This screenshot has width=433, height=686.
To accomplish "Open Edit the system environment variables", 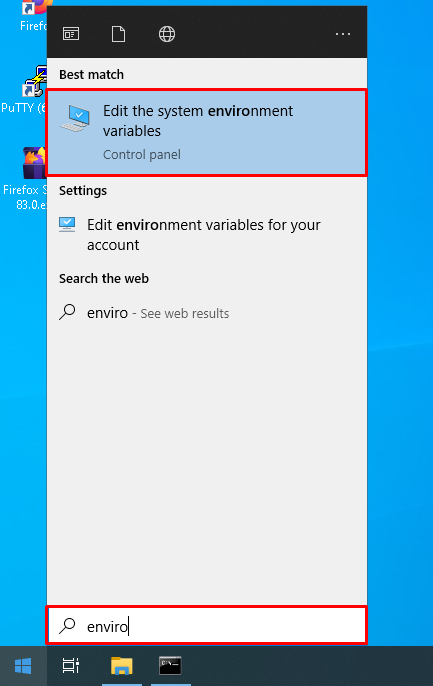I will pyautogui.click(x=207, y=133).
